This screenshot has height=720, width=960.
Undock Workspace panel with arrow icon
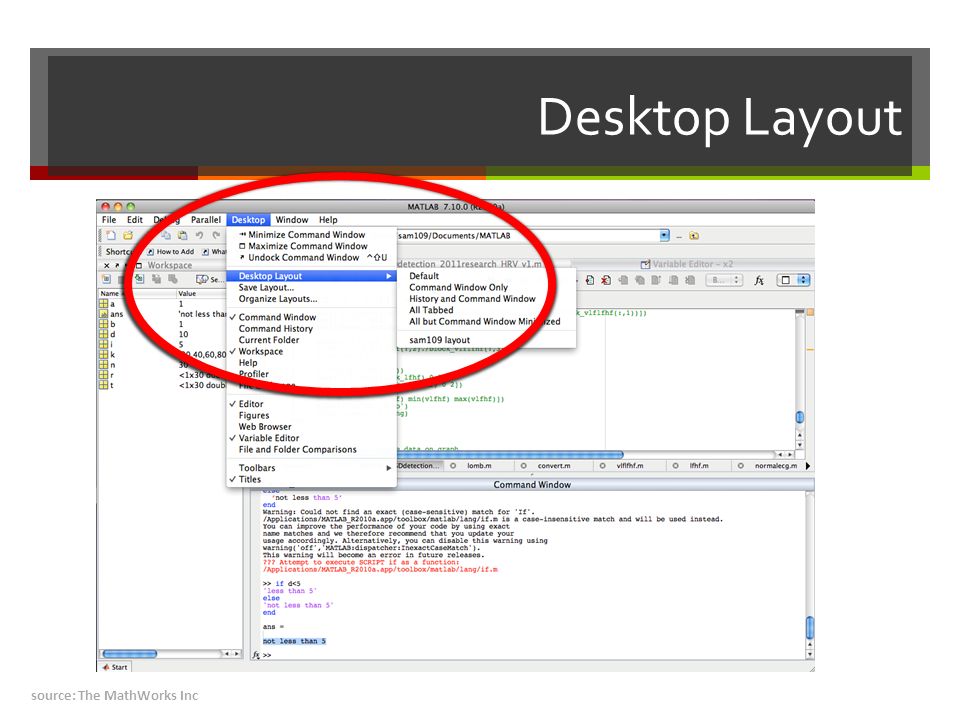(x=117, y=265)
